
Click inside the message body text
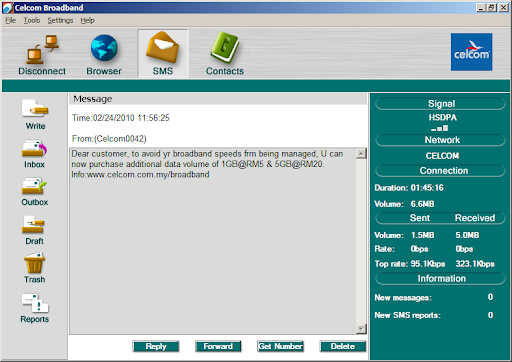(207, 164)
